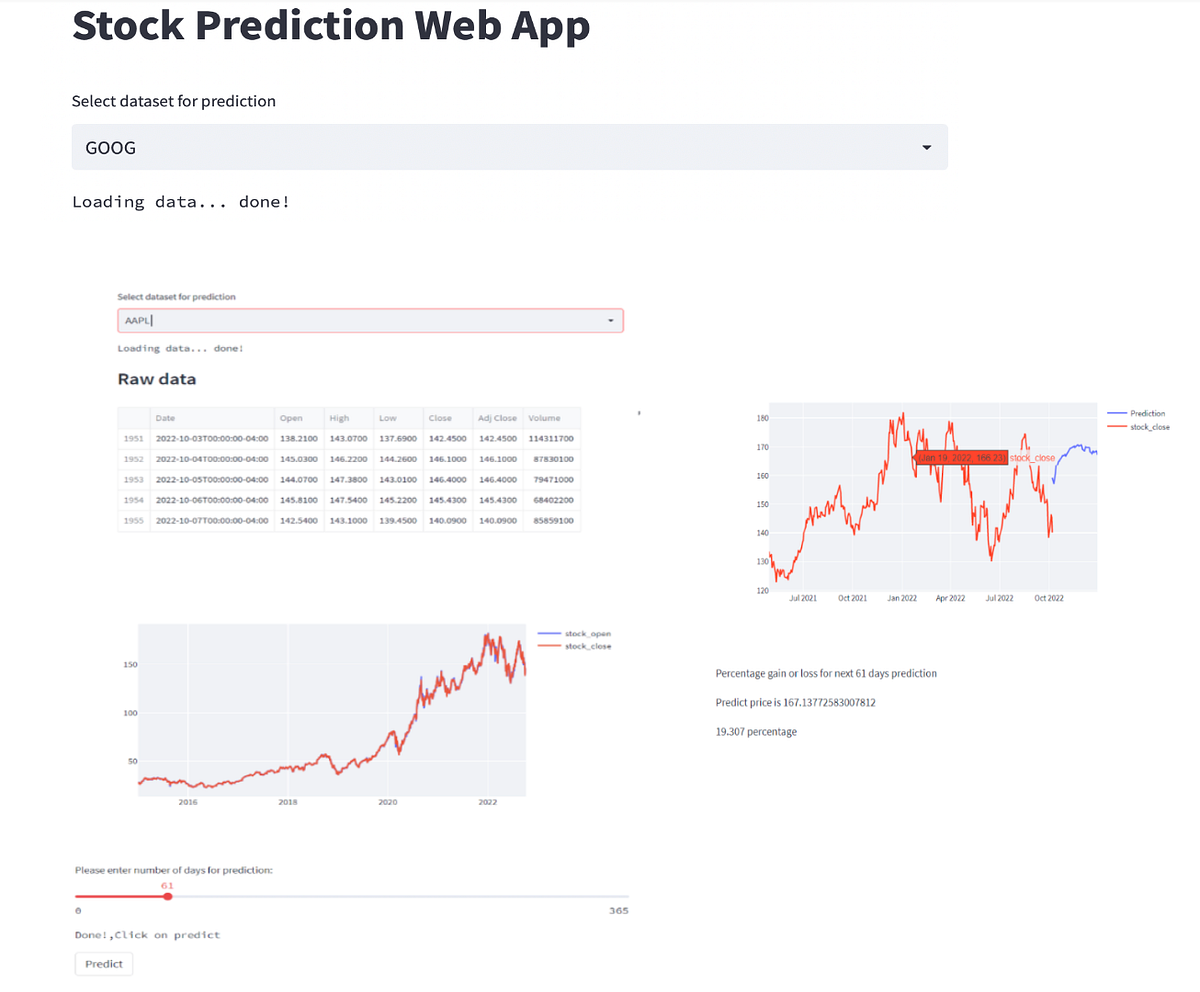
Task: Click the Jan 19, 2022 chart tooltip
Action: tap(961, 457)
